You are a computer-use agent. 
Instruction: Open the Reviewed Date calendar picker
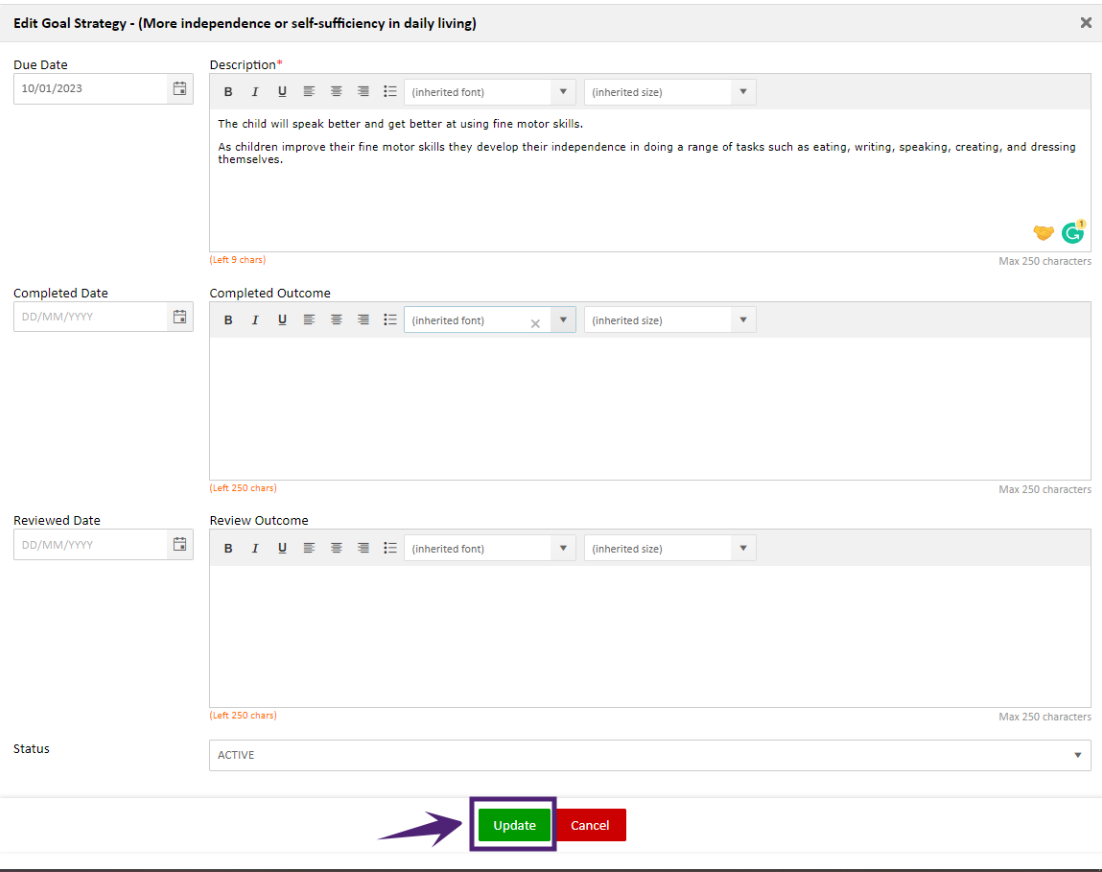coord(180,545)
